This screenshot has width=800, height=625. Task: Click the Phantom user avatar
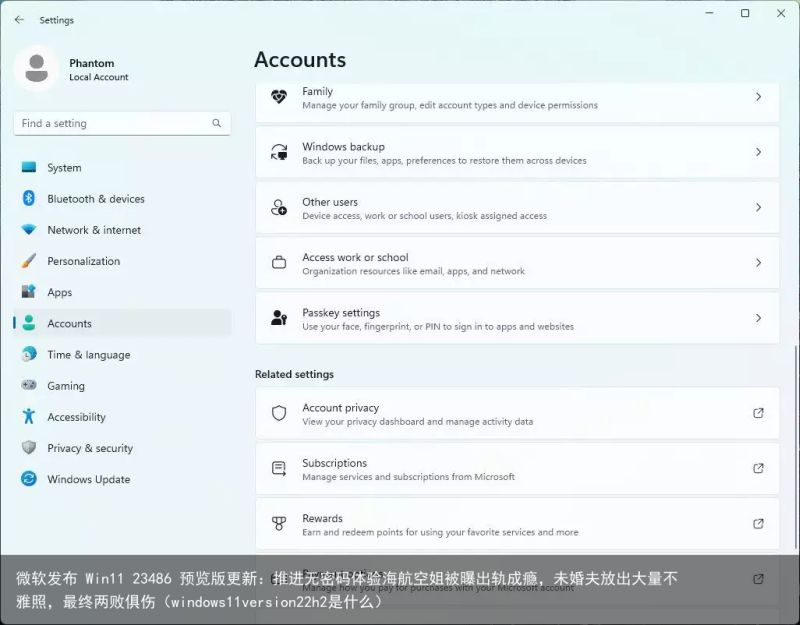pos(36,69)
